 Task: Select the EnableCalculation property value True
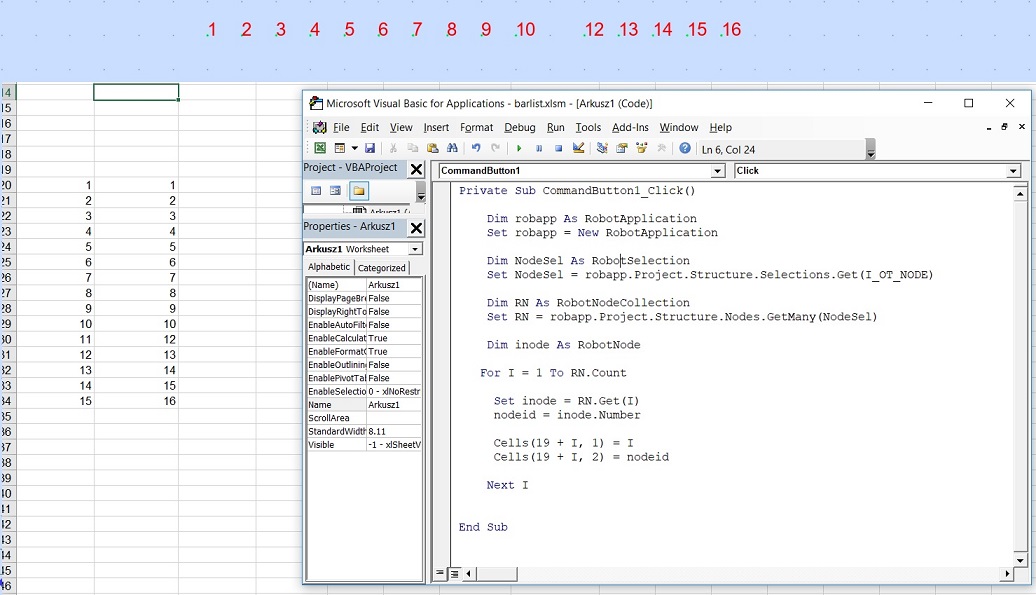[x=394, y=338]
